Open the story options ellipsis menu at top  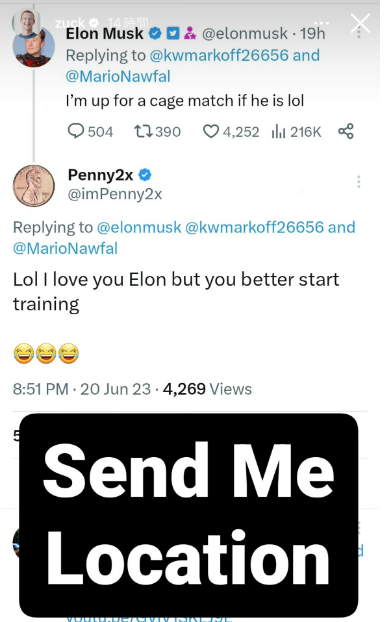[x=321, y=23]
